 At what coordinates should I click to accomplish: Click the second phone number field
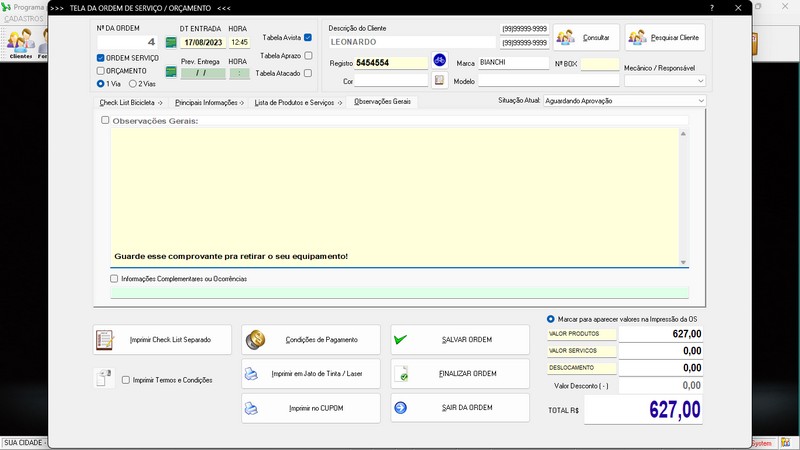tap(524, 43)
